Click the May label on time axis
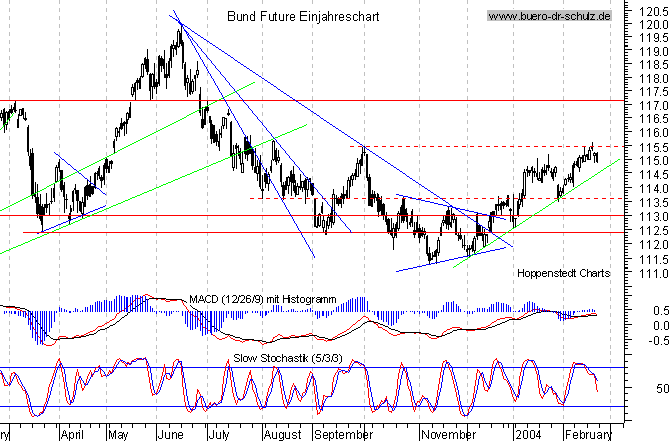Viewport: 672px width, 441px height. tap(118, 435)
